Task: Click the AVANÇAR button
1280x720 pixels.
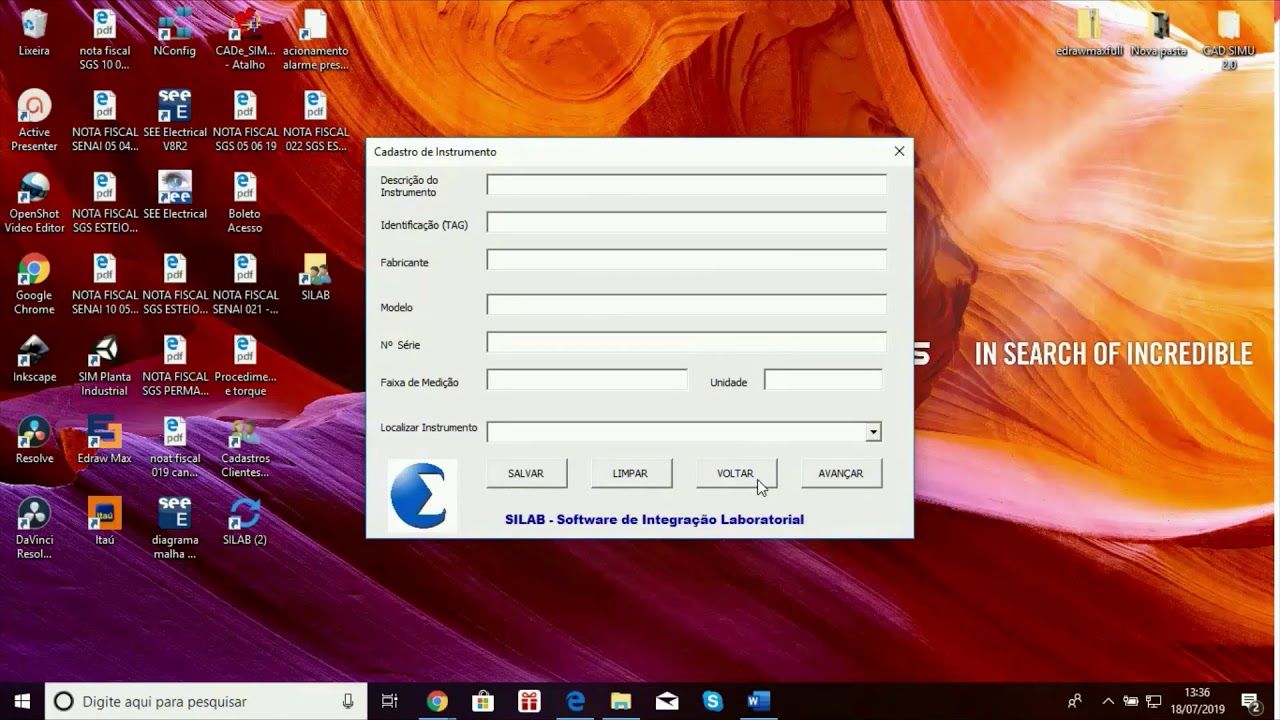Action: click(841, 474)
